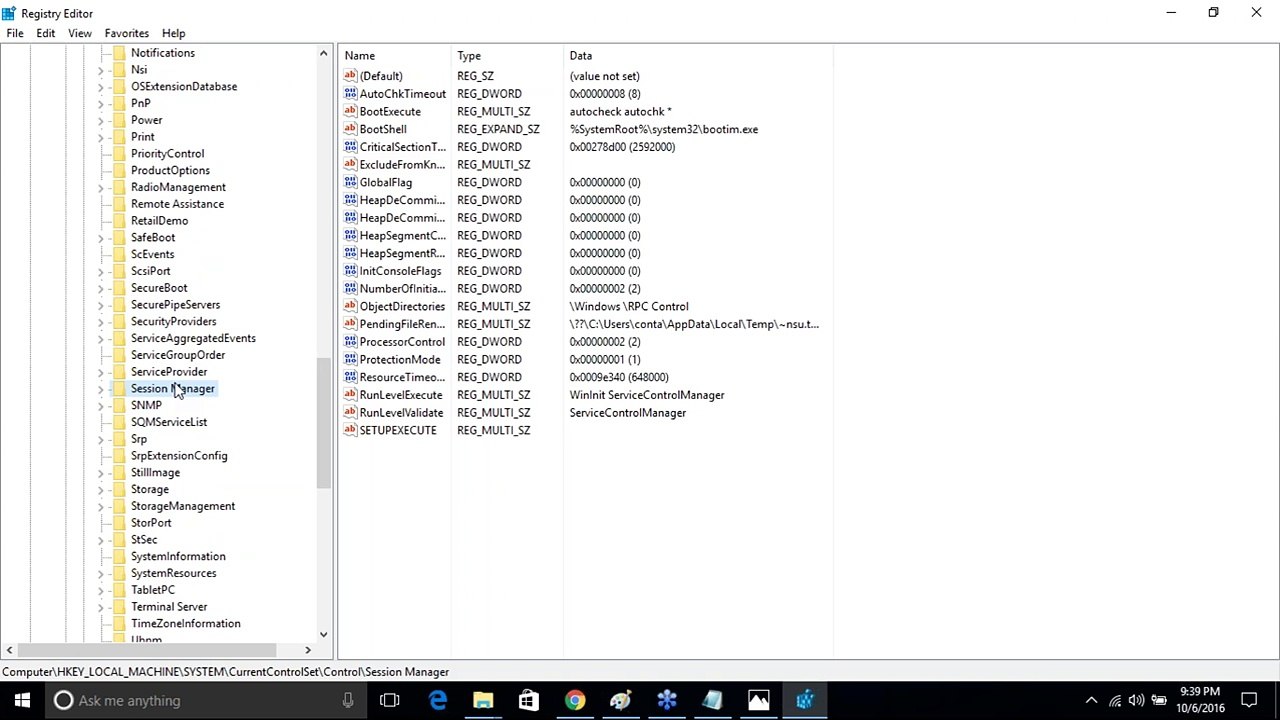Select the ProcessorControl value
The image size is (1280, 720).
402,342
